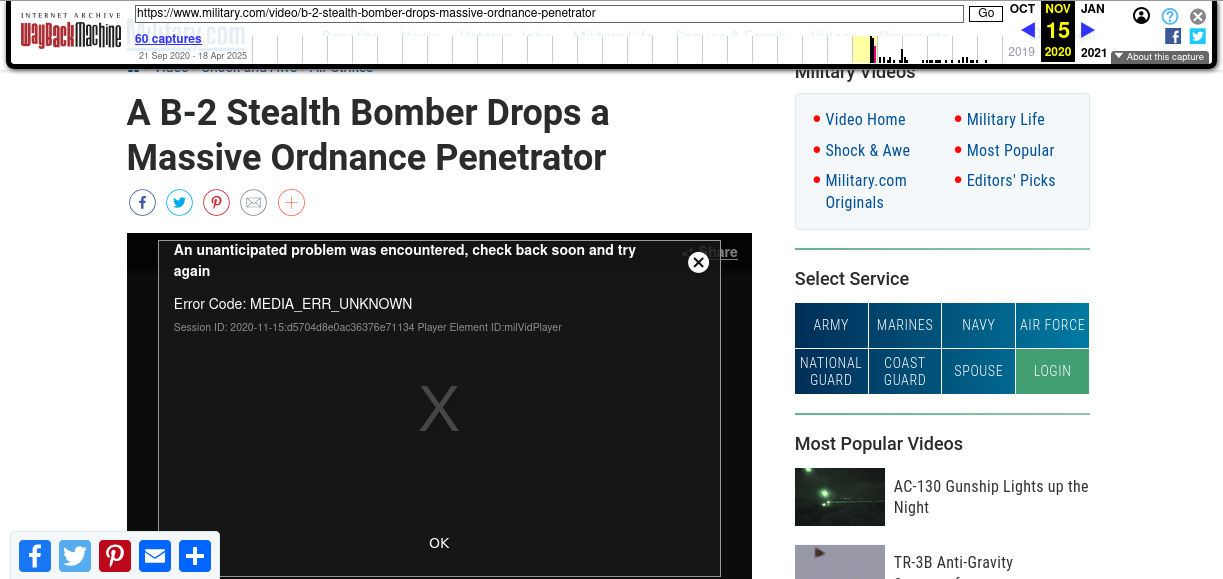Click the Go button in Wayback toolbar

pos(986,14)
